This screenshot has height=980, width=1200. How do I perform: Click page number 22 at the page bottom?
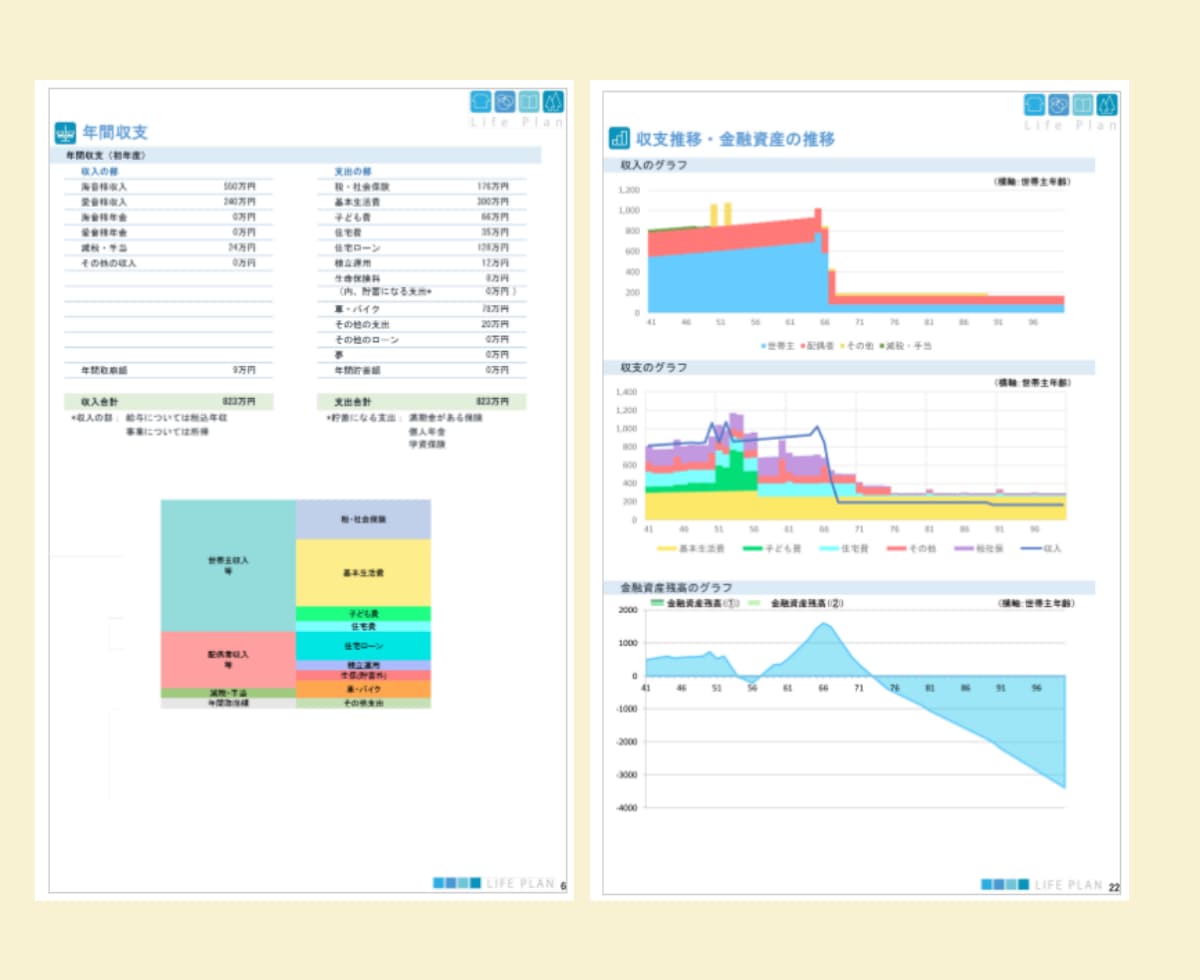coord(1114,887)
